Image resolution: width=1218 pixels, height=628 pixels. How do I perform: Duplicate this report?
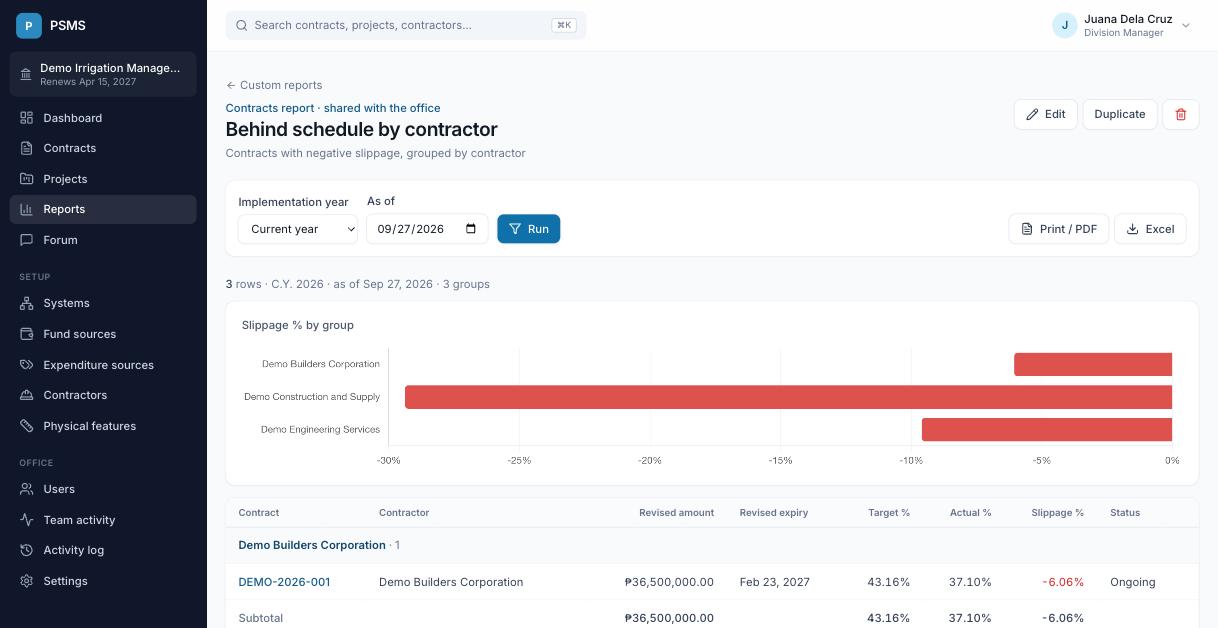pos(1120,114)
